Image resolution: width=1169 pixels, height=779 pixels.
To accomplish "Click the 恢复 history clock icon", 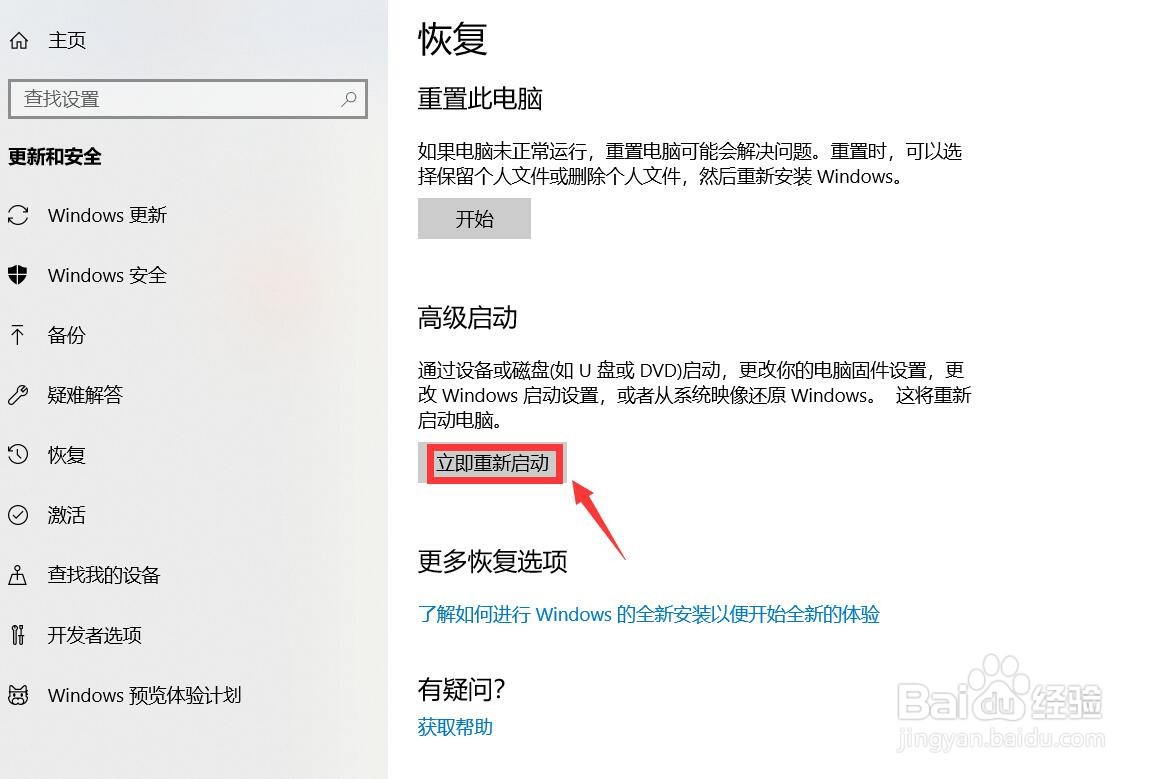I will 18,454.
